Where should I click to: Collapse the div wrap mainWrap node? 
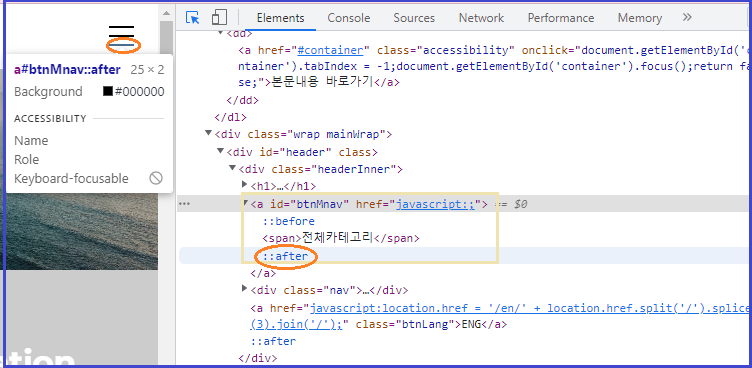pos(209,133)
